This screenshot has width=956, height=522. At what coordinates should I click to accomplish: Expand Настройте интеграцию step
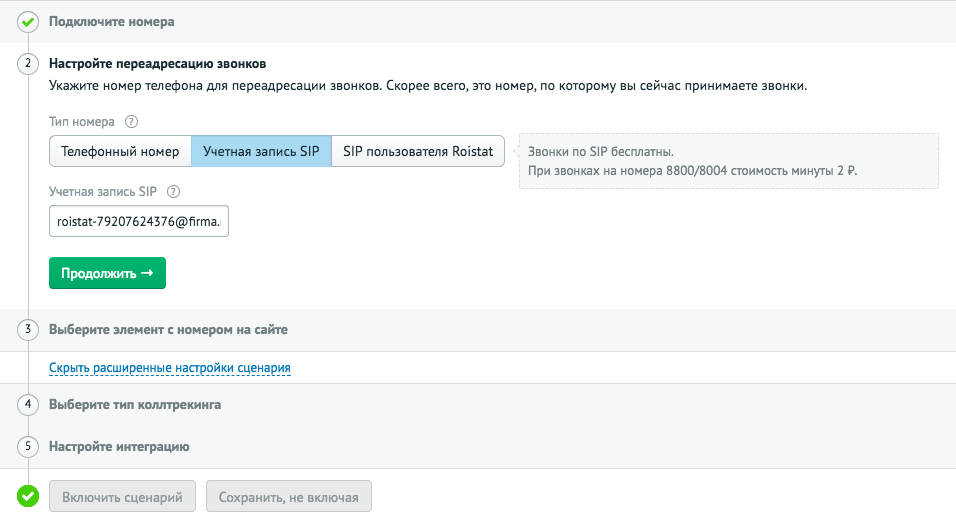coord(119,447)
